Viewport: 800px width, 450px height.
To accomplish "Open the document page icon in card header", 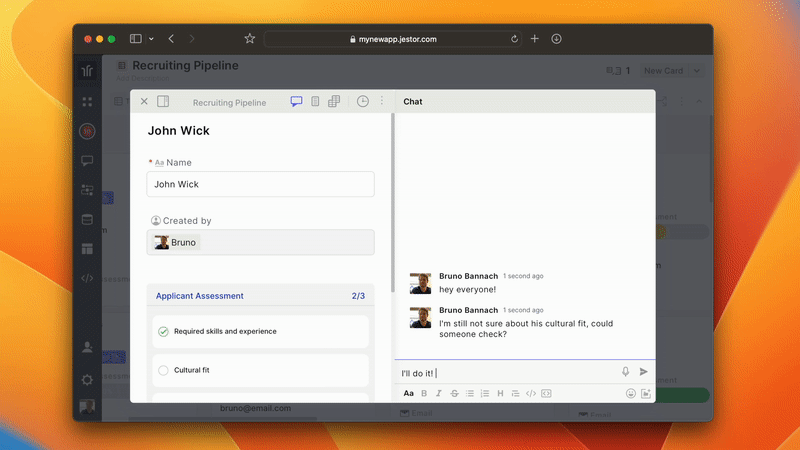I will coord(315,102).
